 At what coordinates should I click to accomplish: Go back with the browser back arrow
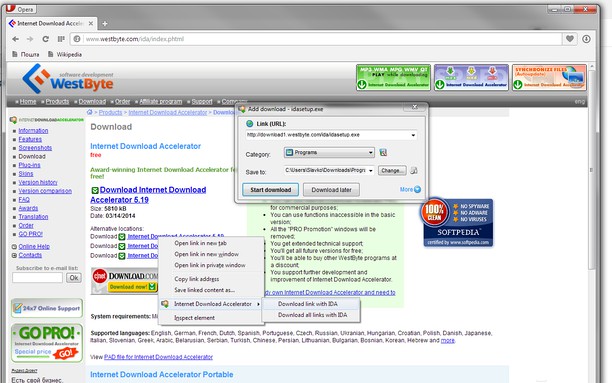coord(15,39)
